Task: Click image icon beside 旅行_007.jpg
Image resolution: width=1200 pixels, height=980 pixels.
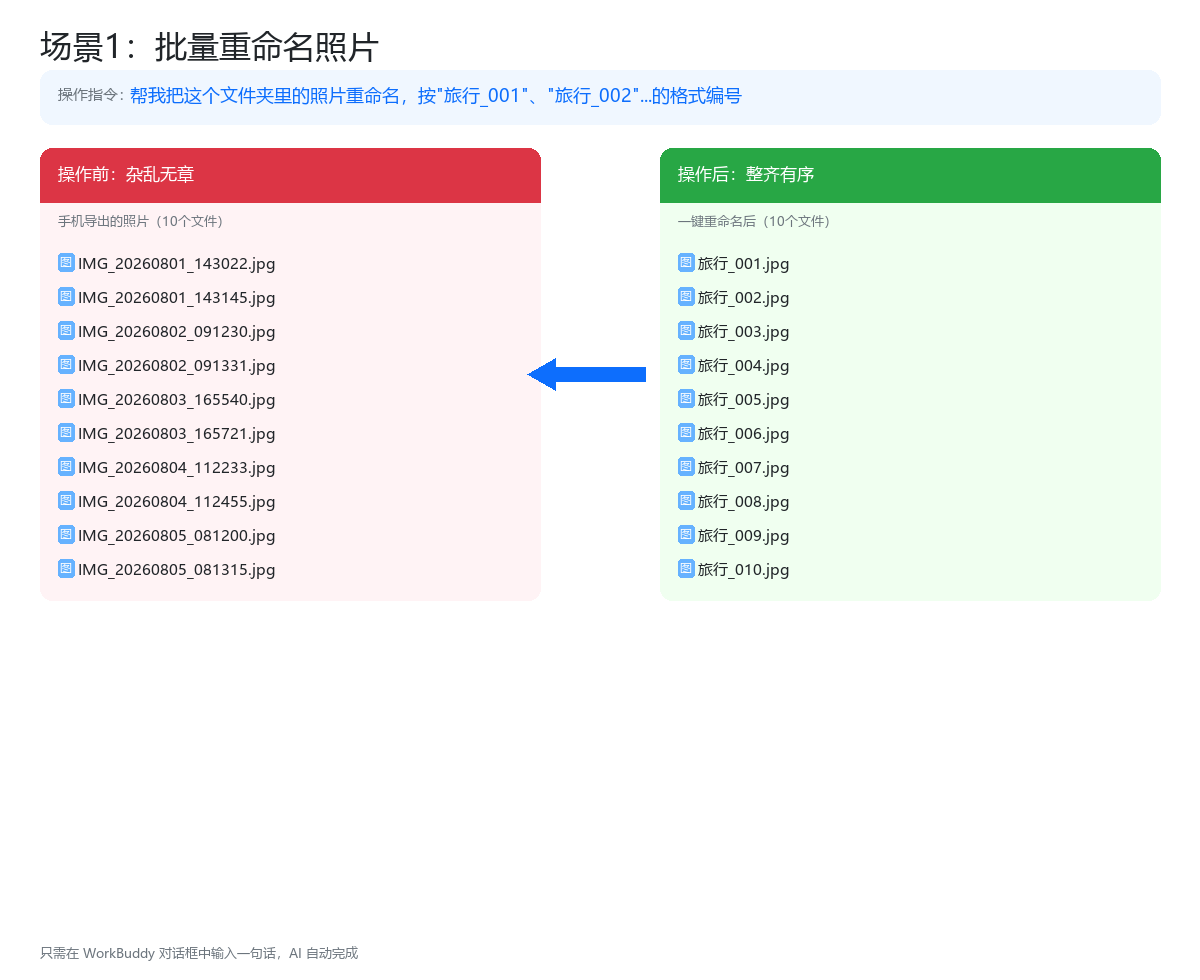Action: pos(686,466)
